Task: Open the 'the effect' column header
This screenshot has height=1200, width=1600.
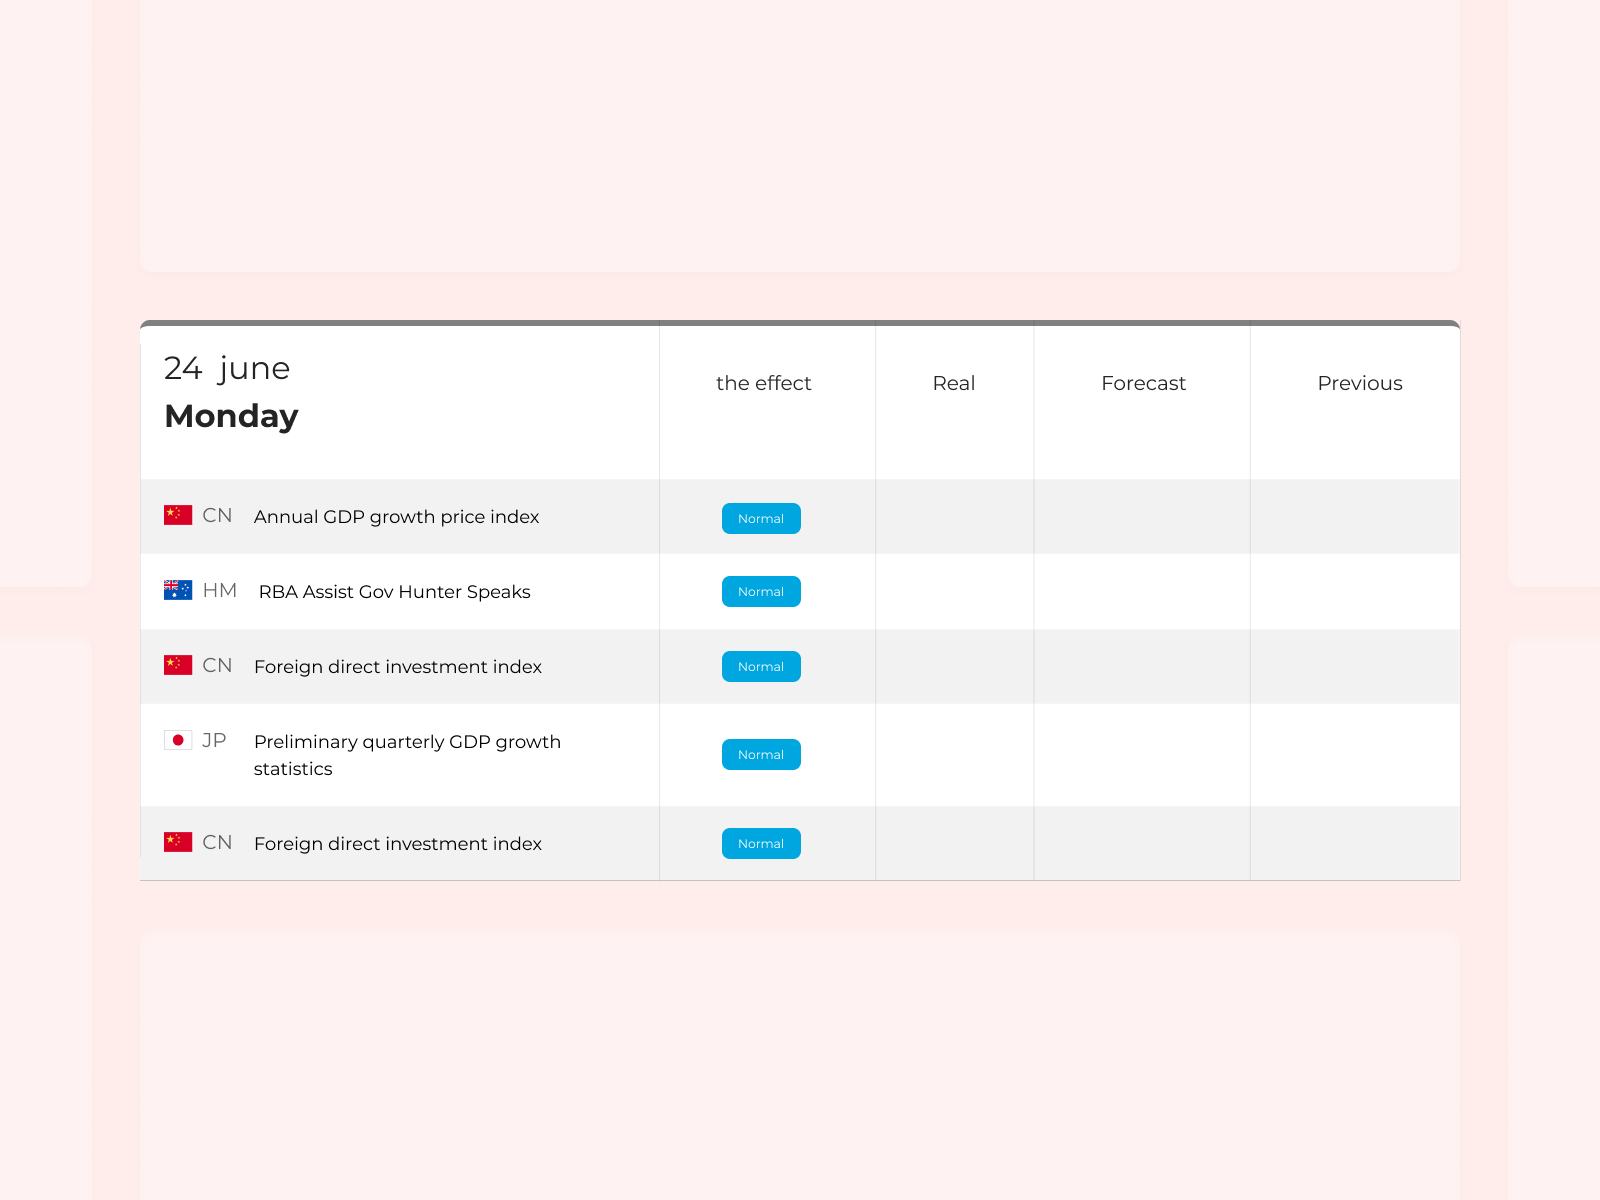Action: 764,383
